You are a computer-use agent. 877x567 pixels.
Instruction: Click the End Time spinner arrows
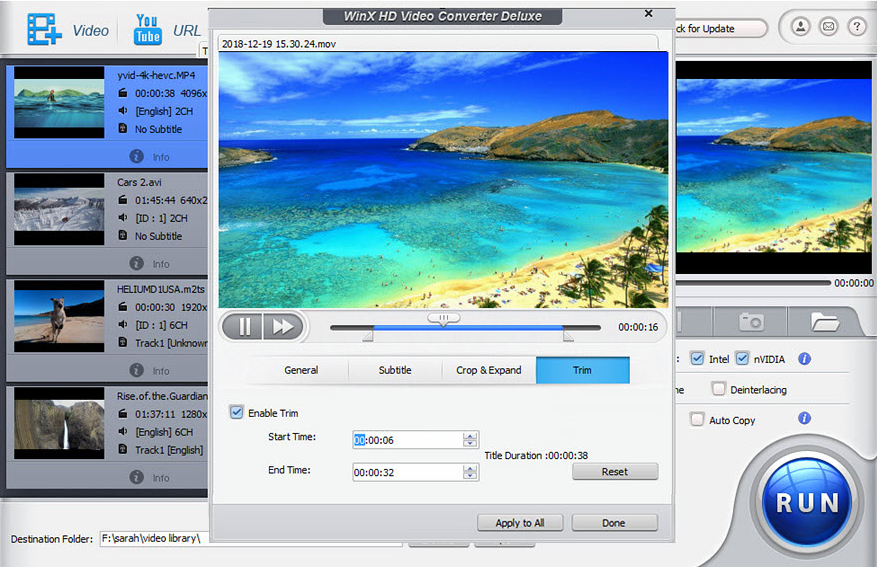point(470,472)
